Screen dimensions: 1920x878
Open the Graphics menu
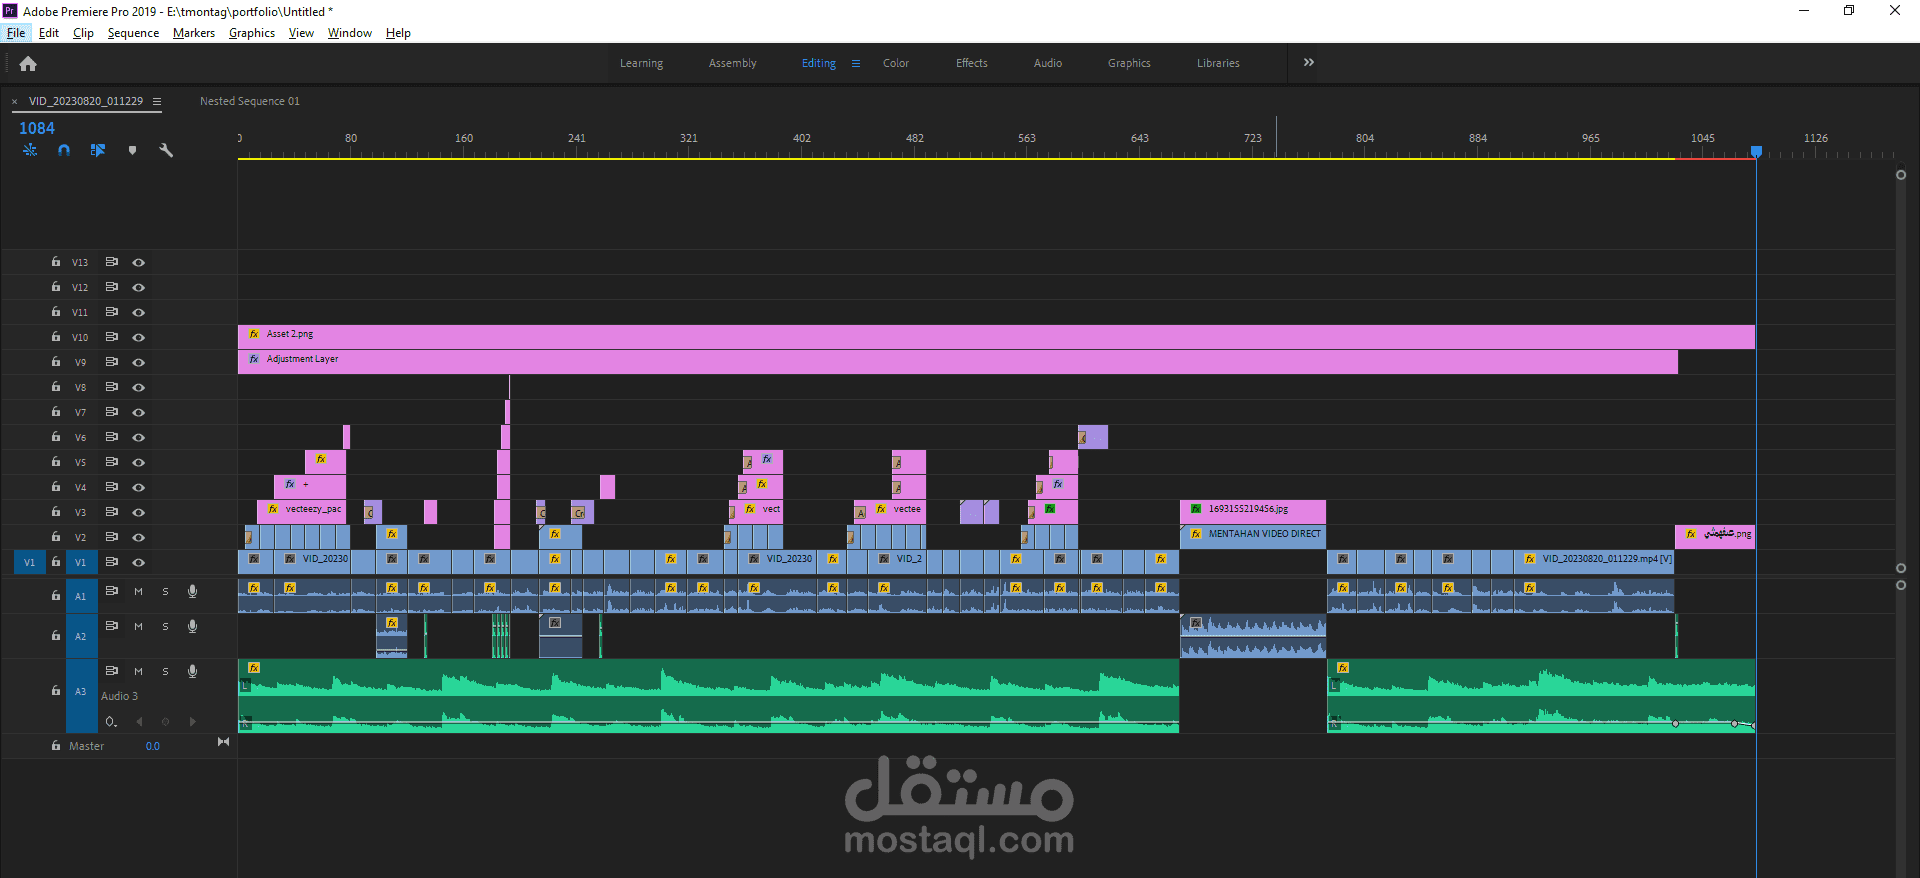pos(252,33)
